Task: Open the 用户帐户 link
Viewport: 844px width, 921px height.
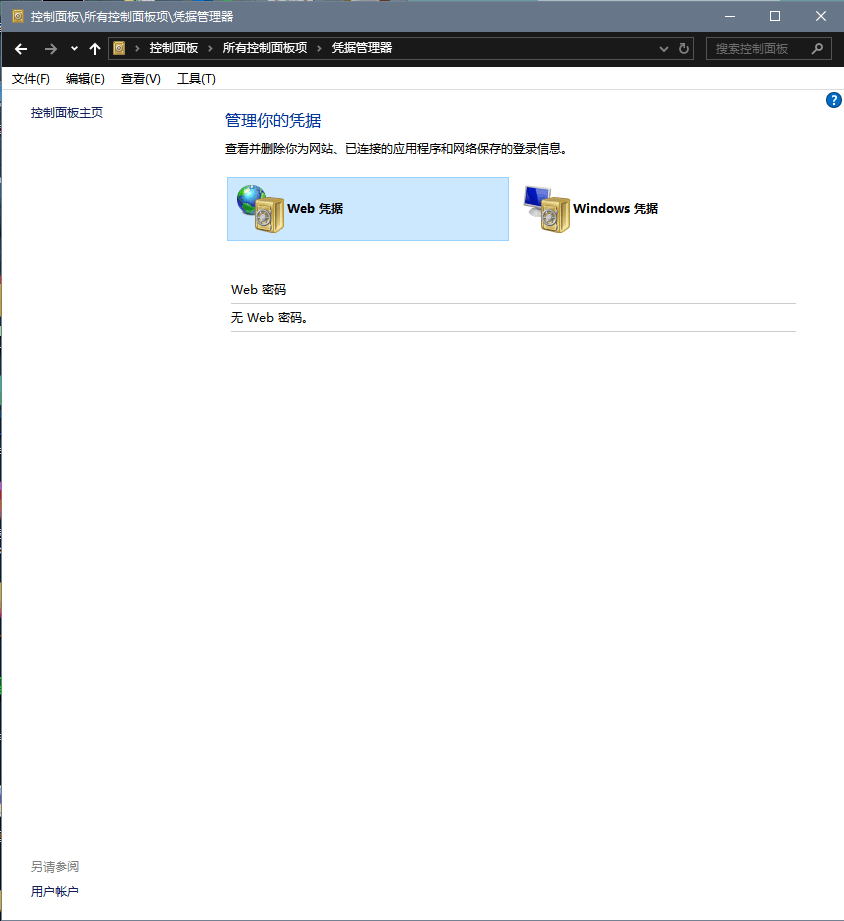Action: point(55,892)
